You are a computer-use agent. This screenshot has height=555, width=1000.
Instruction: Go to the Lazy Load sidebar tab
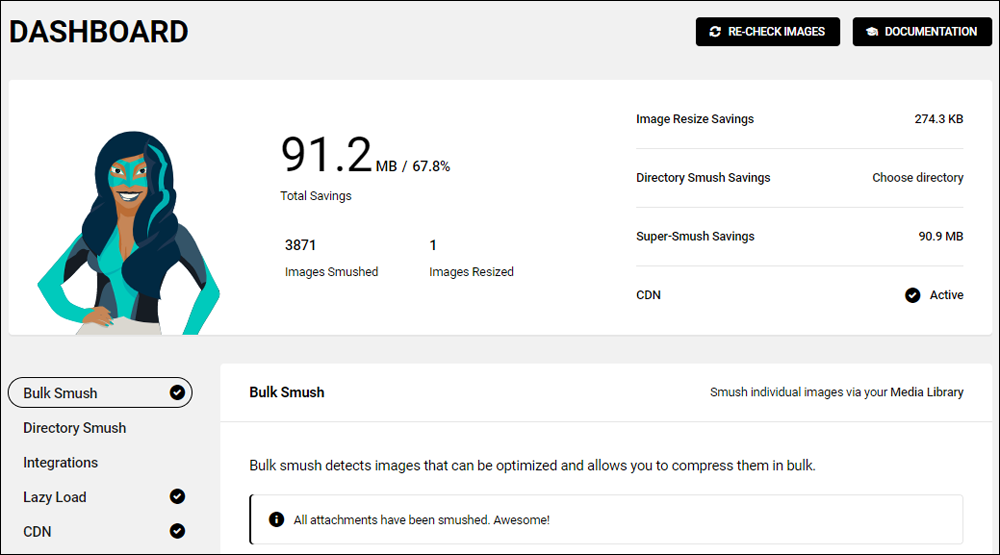(55, 497)
